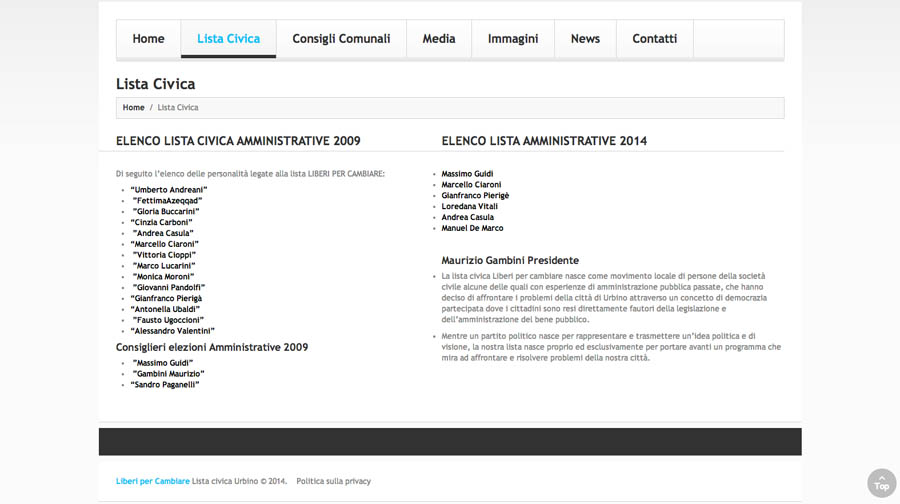Viewport: 900px width, 504px height.
Task: Click the Lista Civica page heading
Action: pos(156,84)
